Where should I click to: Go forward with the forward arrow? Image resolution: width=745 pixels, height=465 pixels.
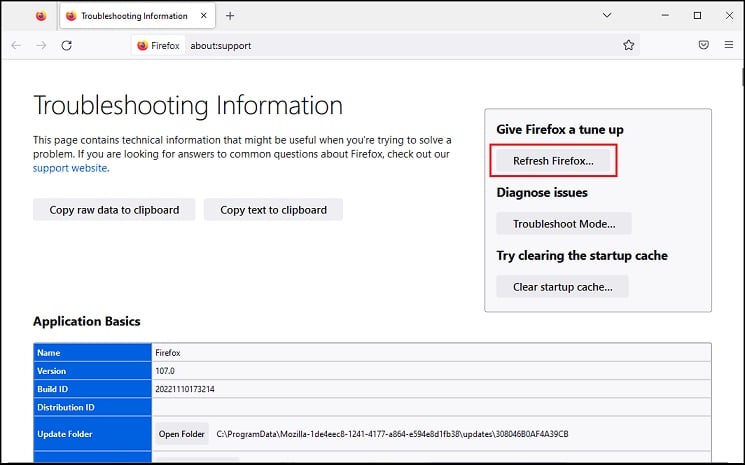pos(41,45)
